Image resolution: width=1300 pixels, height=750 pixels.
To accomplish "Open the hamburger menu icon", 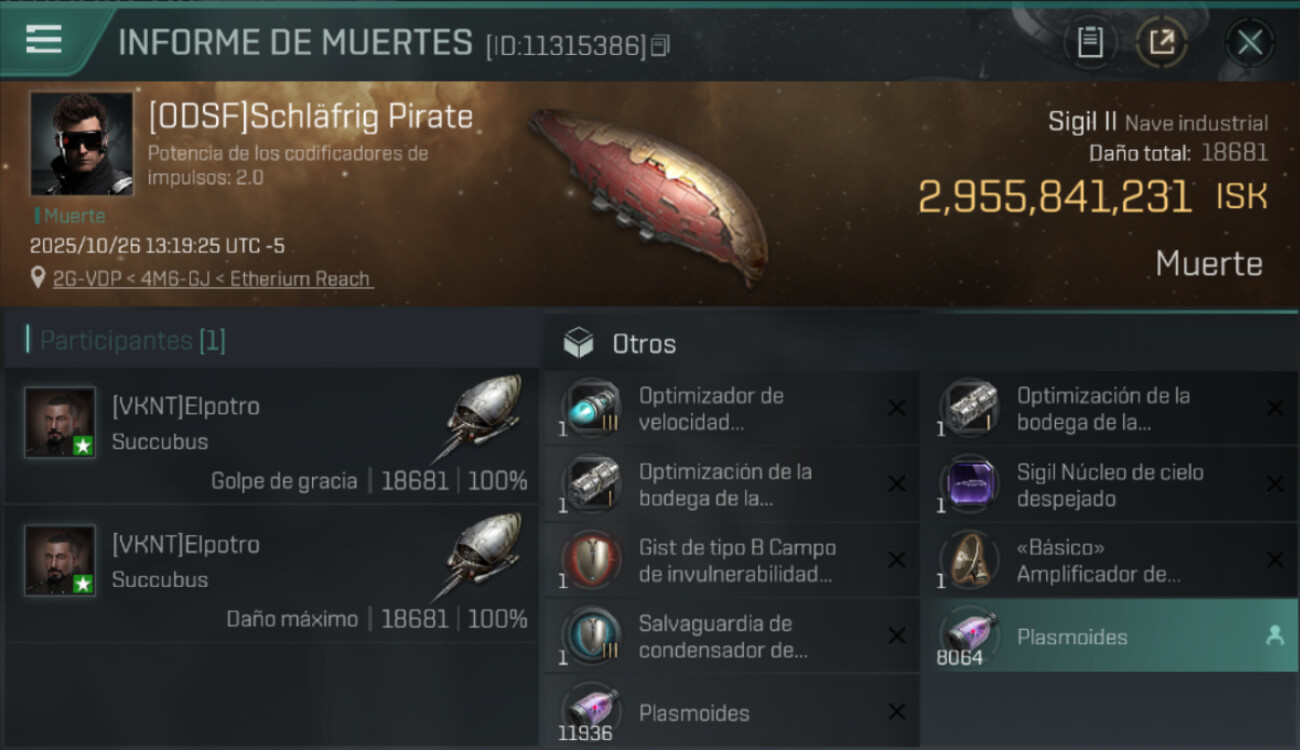I will coord(43,40).
